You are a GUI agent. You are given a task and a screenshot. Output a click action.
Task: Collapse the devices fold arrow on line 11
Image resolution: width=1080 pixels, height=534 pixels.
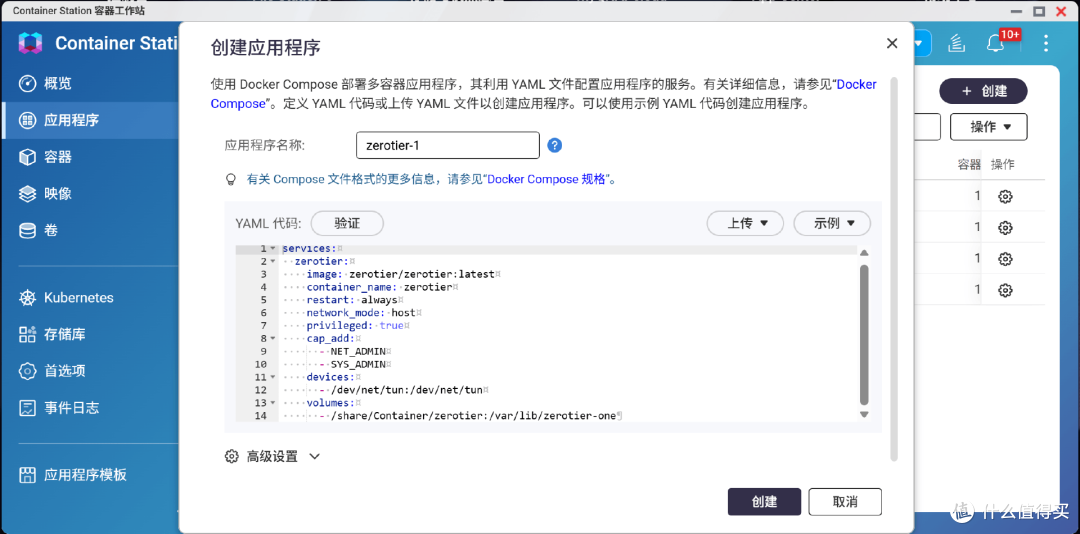coord(273,378)
